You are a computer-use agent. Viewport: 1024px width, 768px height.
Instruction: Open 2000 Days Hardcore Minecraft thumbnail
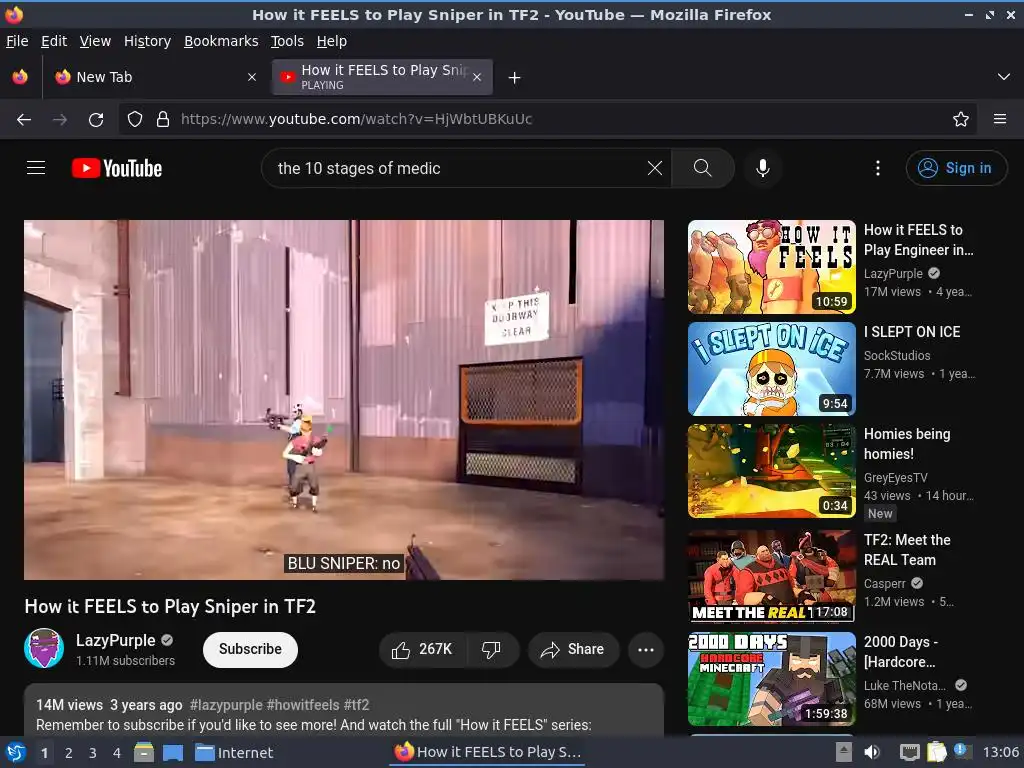771,679
